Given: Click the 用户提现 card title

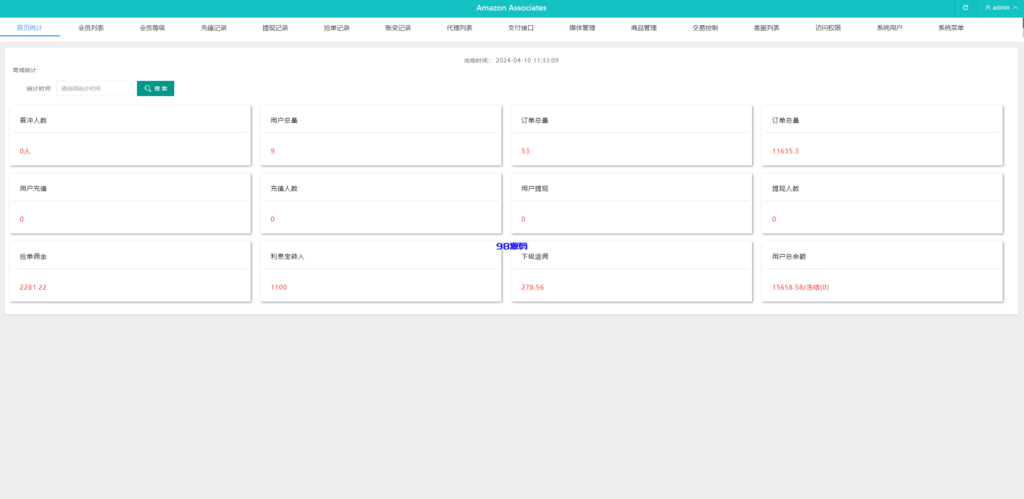Looking at the screenshot, I should (x=535, y=188).
